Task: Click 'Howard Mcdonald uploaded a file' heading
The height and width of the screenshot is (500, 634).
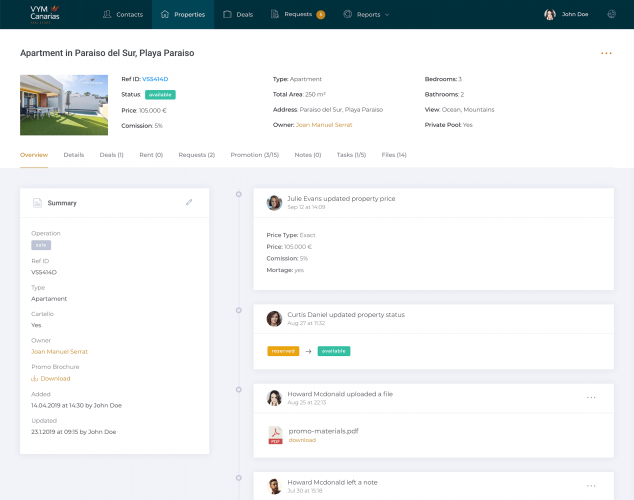Action: click(x=340, y=394)
